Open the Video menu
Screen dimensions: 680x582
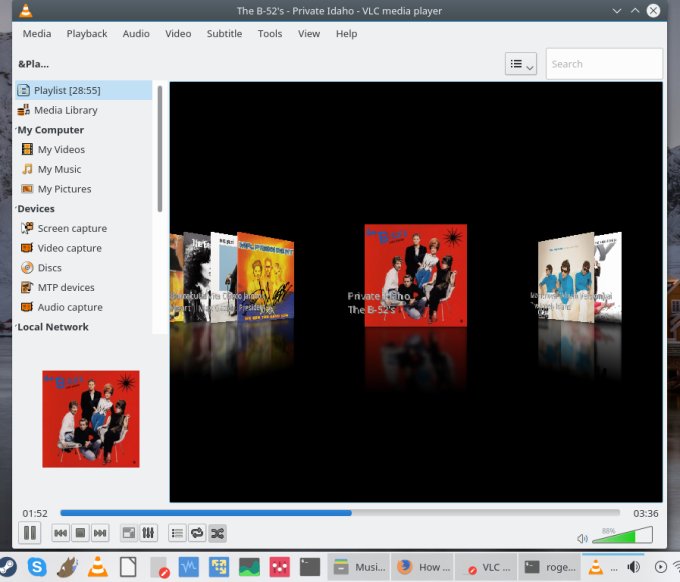178,33
